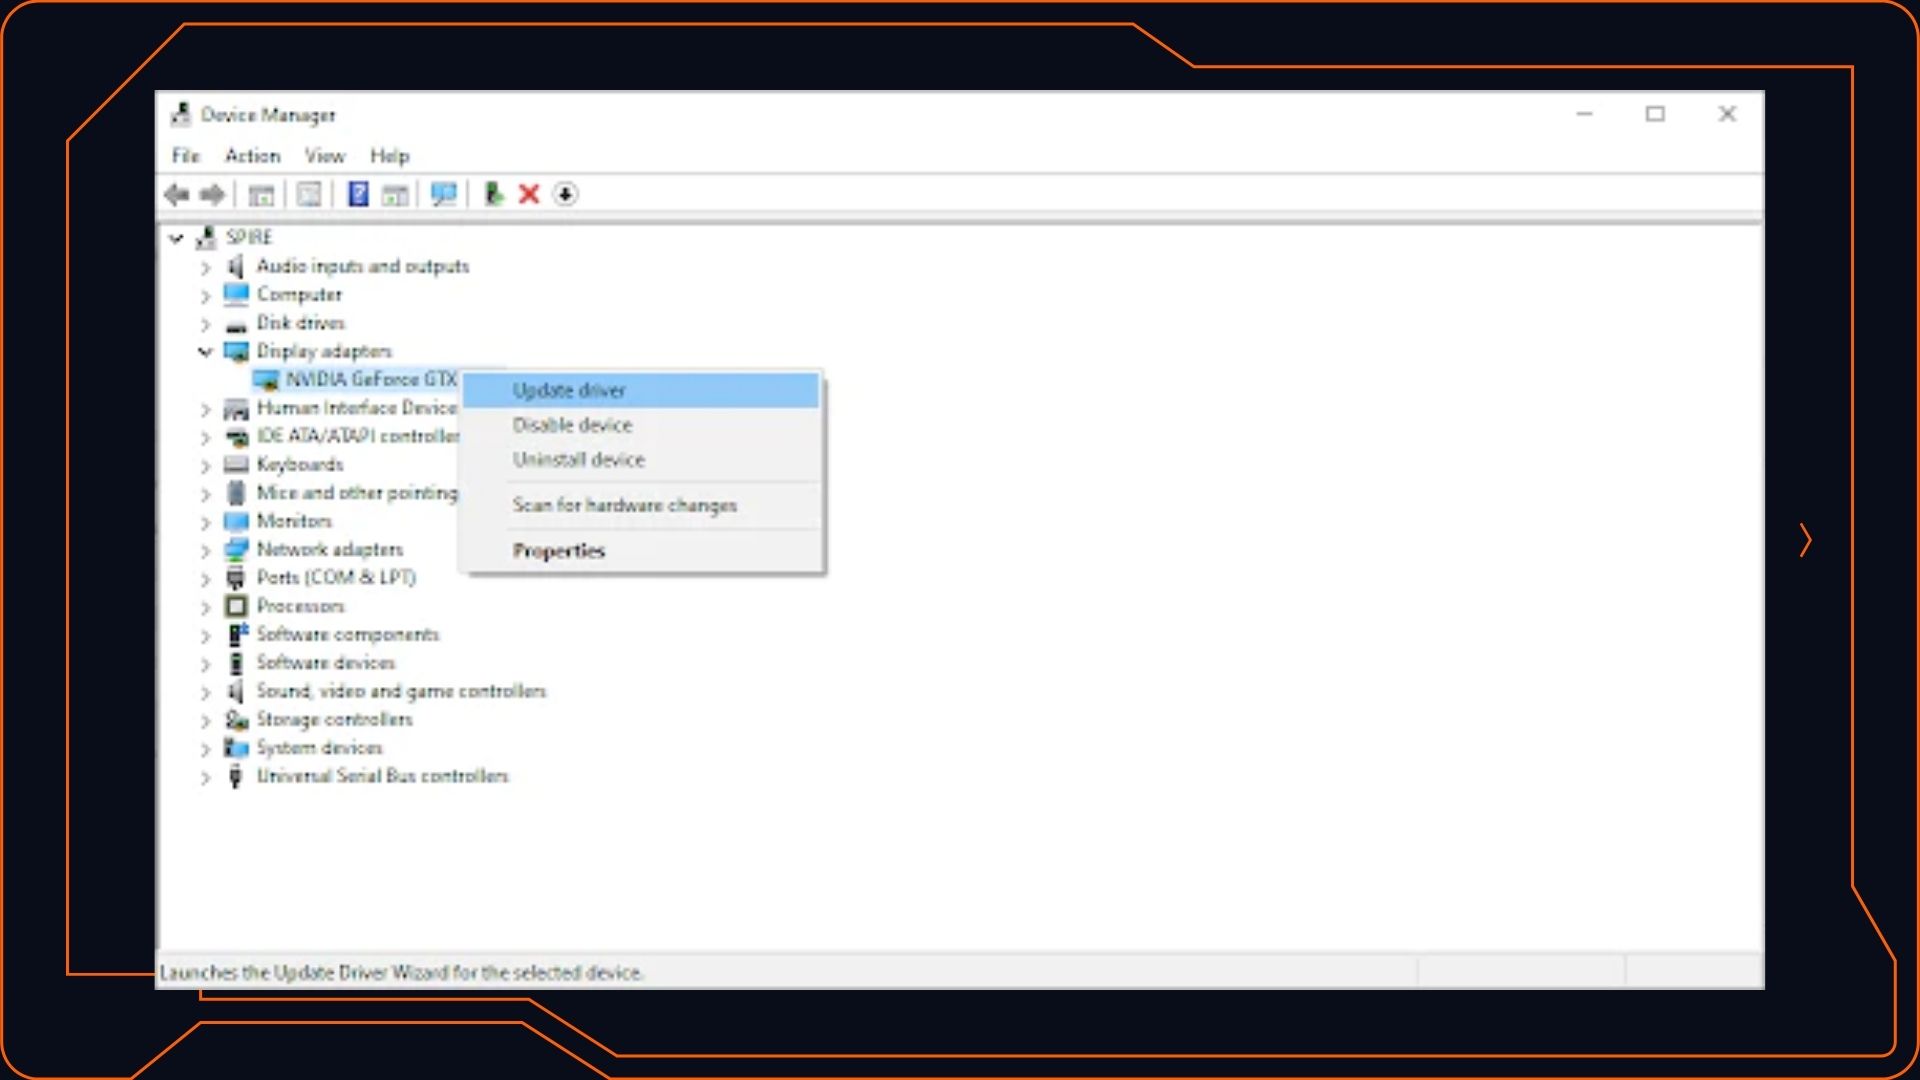Expand Universal Serial Bus controllers arrow
1920x1080 pixels.
pos(205,777)
